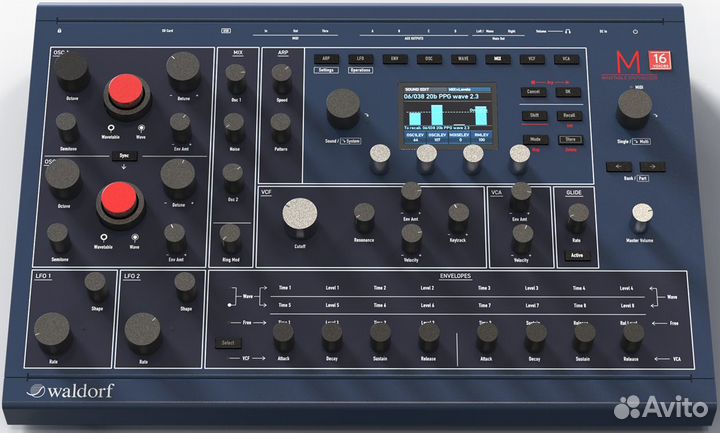Click the Ring Mod knob
This screenshot has width=720, height=433.
231,238
